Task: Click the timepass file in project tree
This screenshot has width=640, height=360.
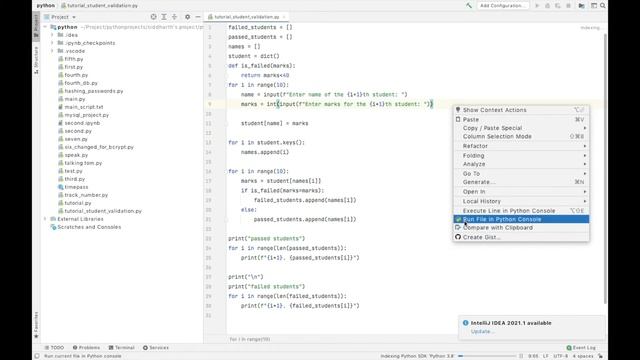Action: pyautogui.click(x=76, y=187)
